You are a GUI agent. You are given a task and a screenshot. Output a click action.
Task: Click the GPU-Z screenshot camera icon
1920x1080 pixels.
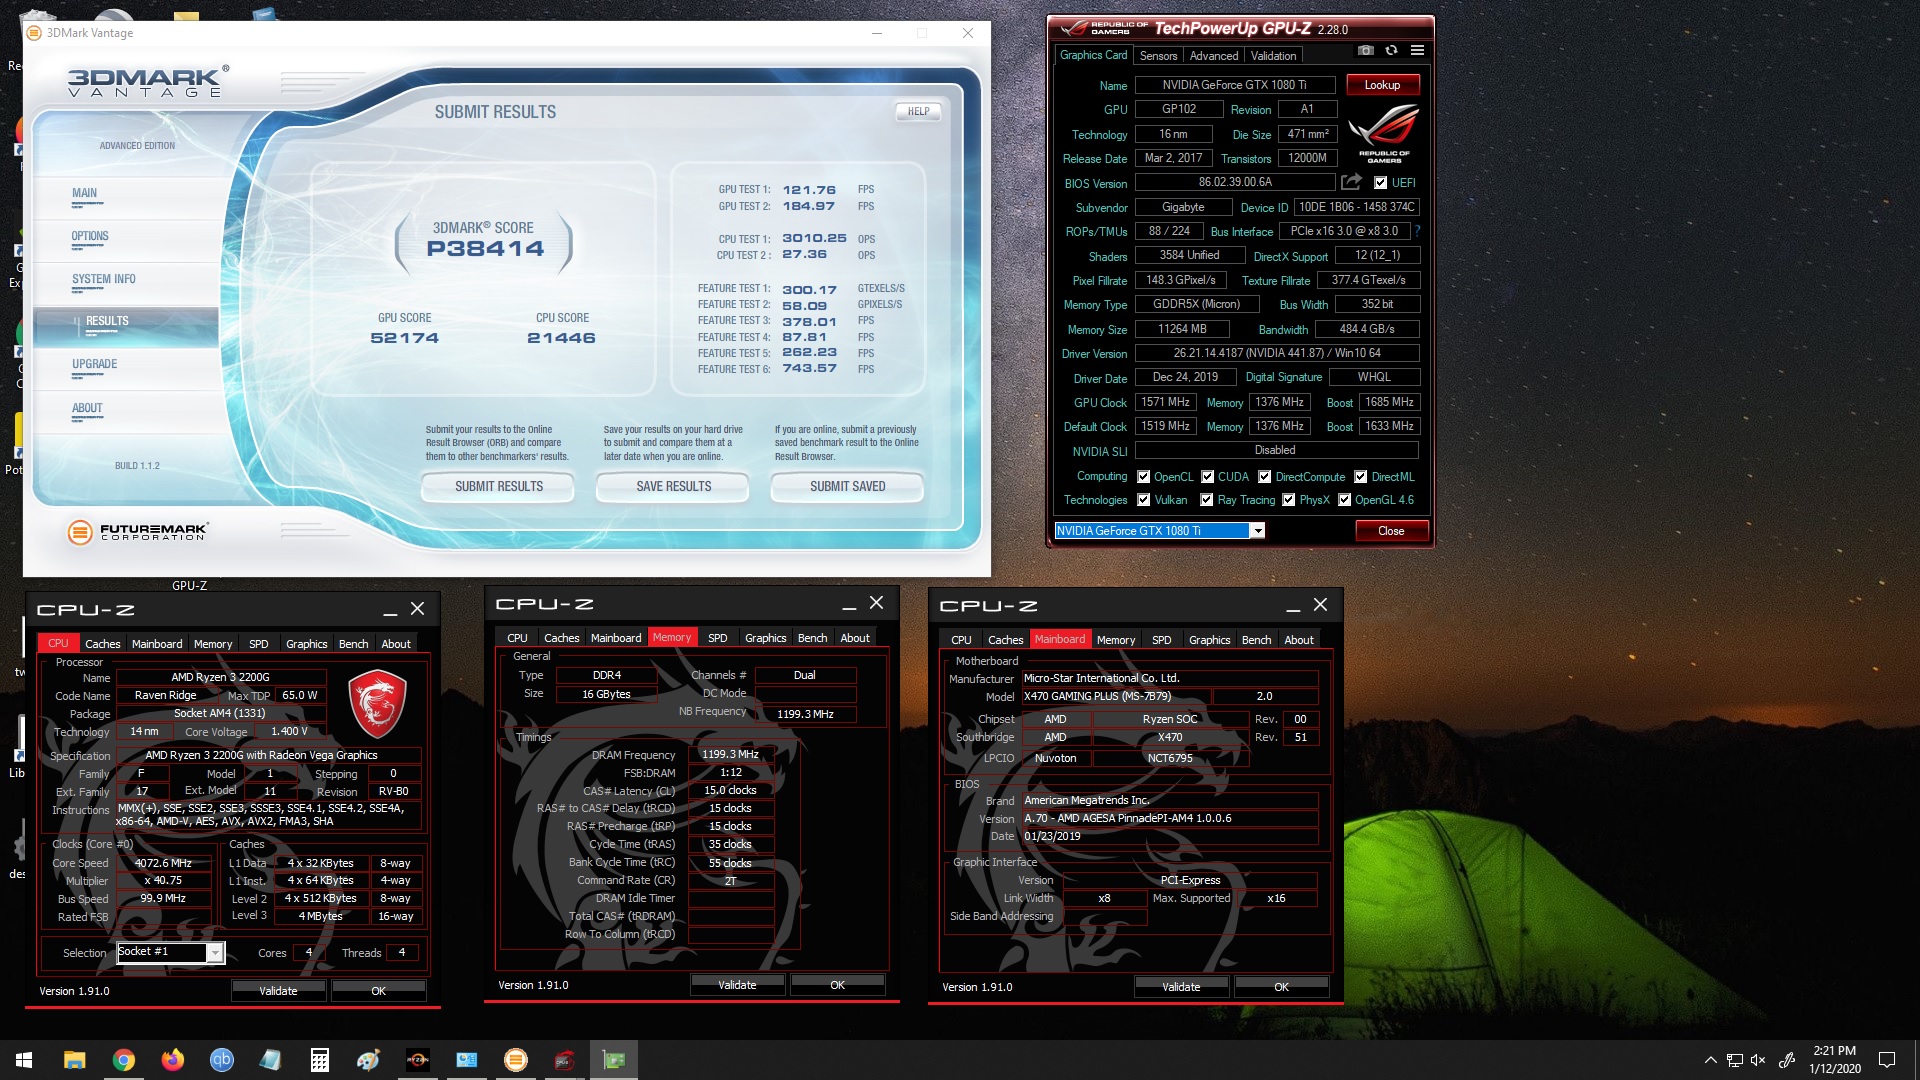[1365, 50]
